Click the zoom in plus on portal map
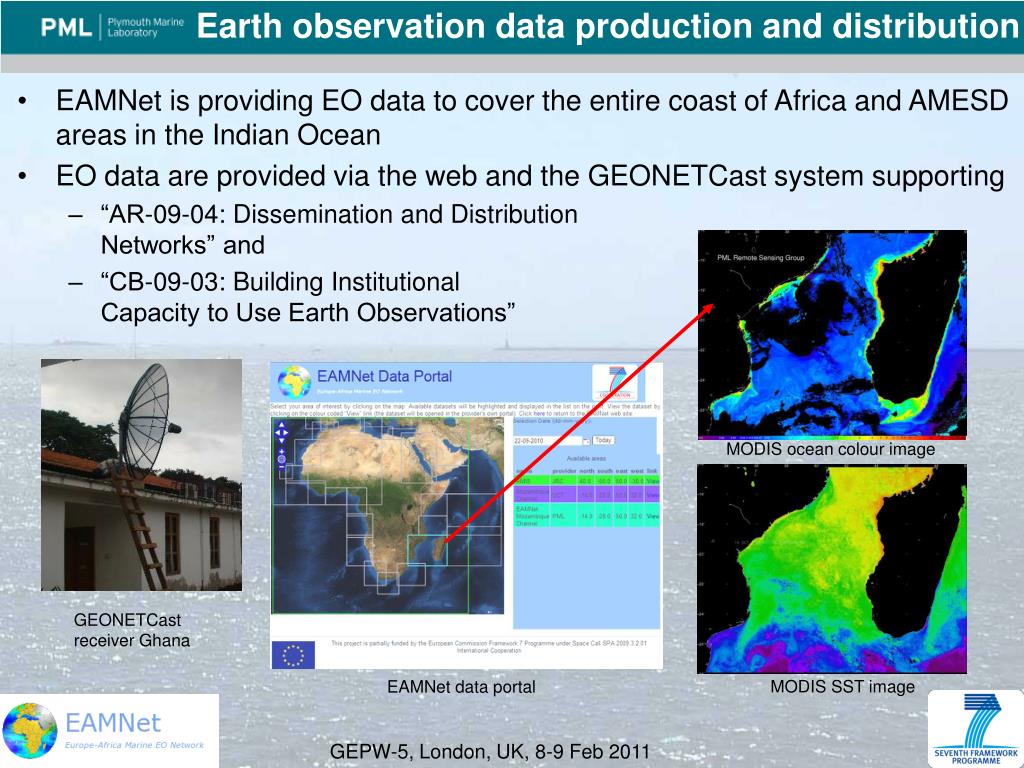 (x=281, y=451)
